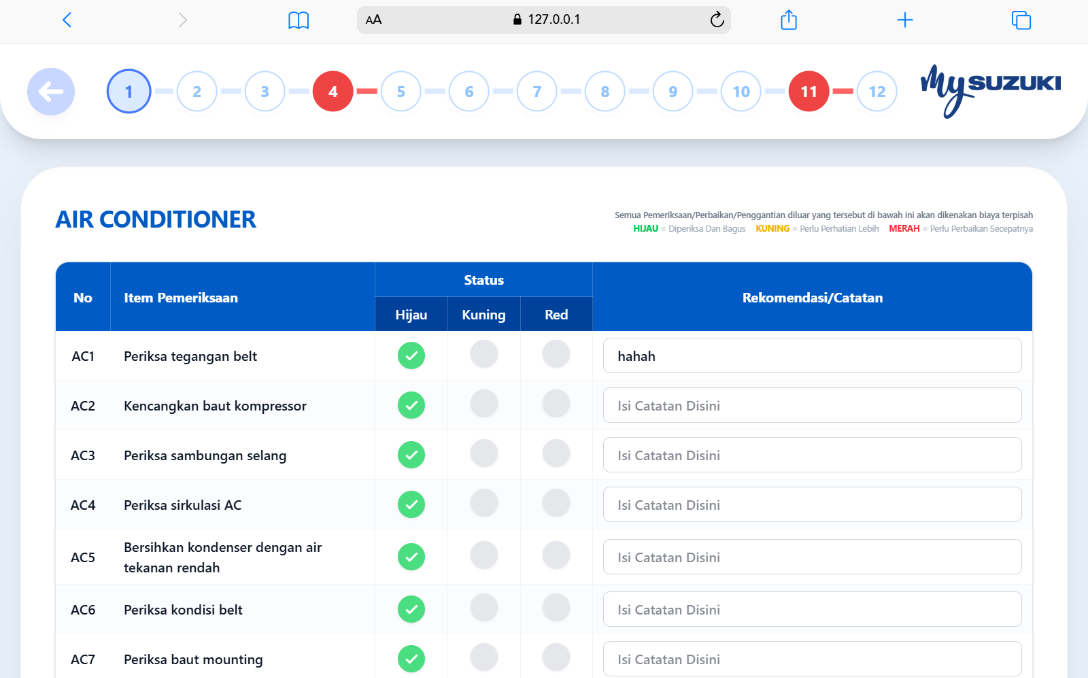Set AC4 status to Red

pyautogui.click(x=556, y=503)
